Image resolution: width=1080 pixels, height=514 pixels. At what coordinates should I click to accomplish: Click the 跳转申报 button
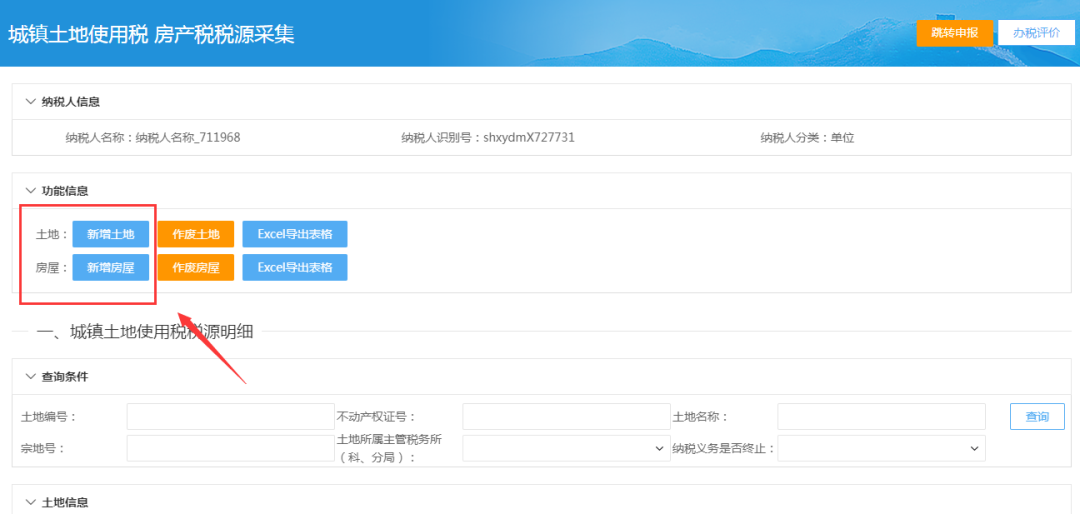tap(954, 33)
